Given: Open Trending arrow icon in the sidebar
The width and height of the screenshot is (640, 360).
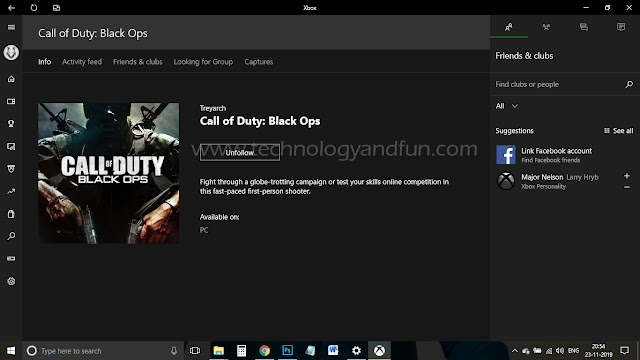Looking at the screenshot, I should pos(11,191).
